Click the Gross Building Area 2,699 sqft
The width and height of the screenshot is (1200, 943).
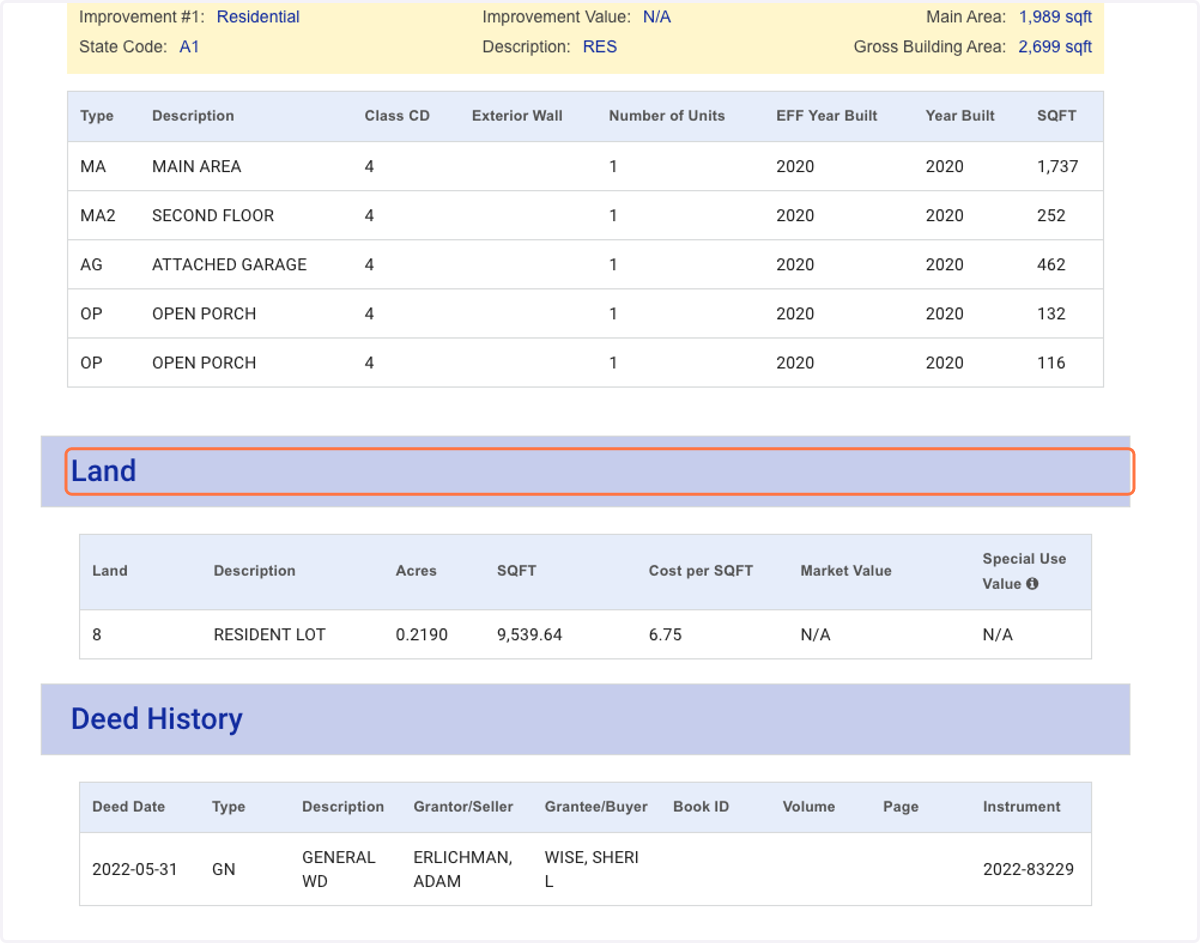click(1055, 47)
